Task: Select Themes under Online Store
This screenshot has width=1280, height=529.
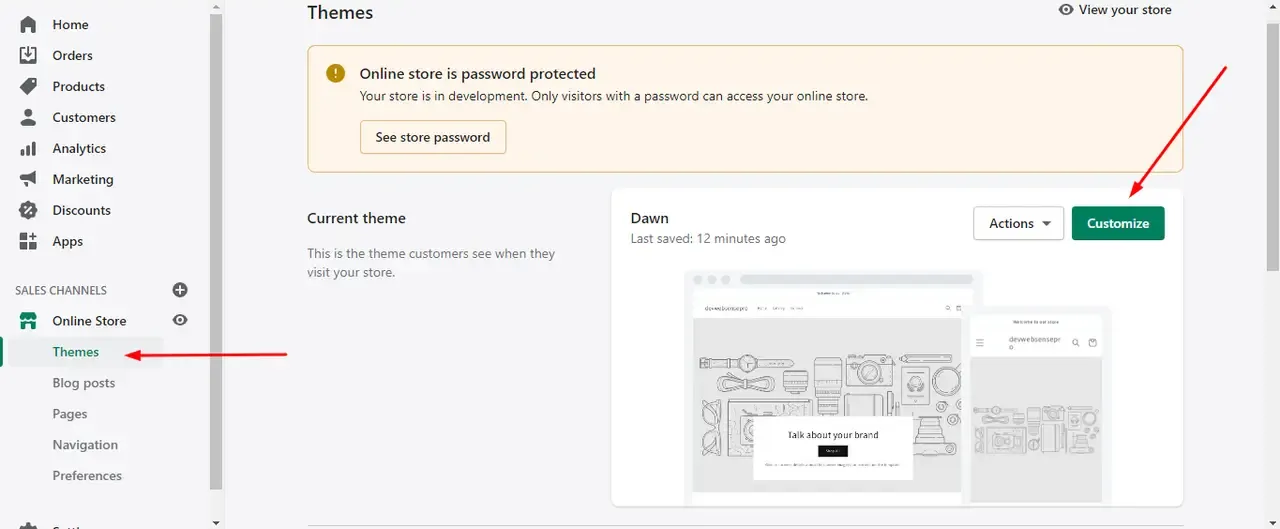Action: [76, 352]
